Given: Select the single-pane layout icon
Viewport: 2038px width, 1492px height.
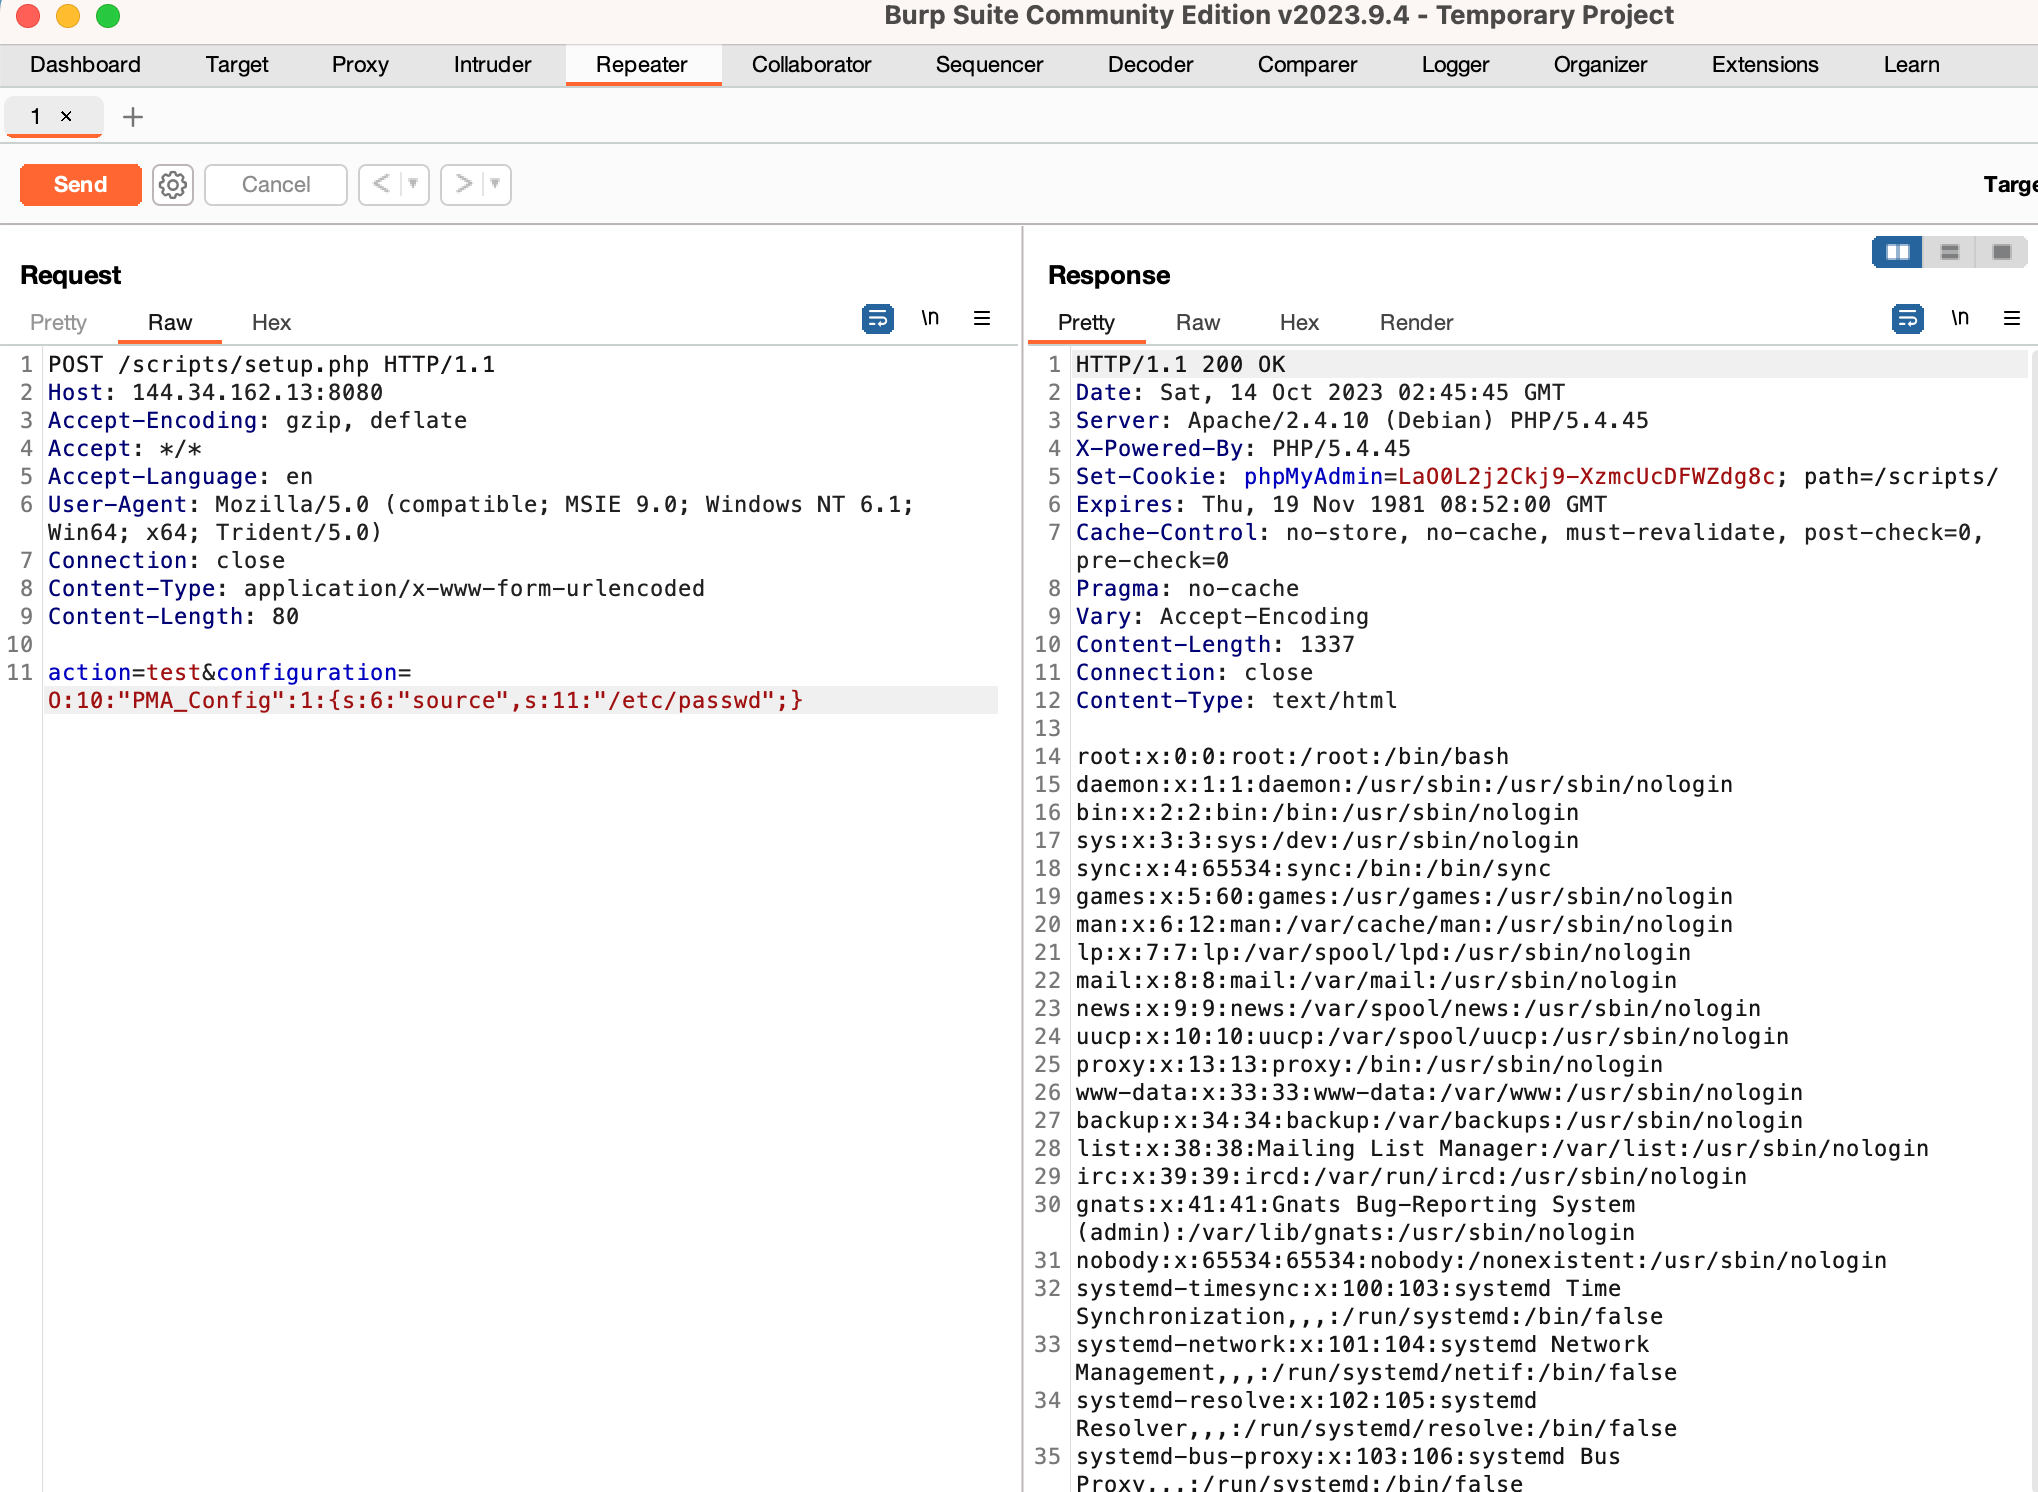Looking at the screenshot, I should pos(2001,252).
